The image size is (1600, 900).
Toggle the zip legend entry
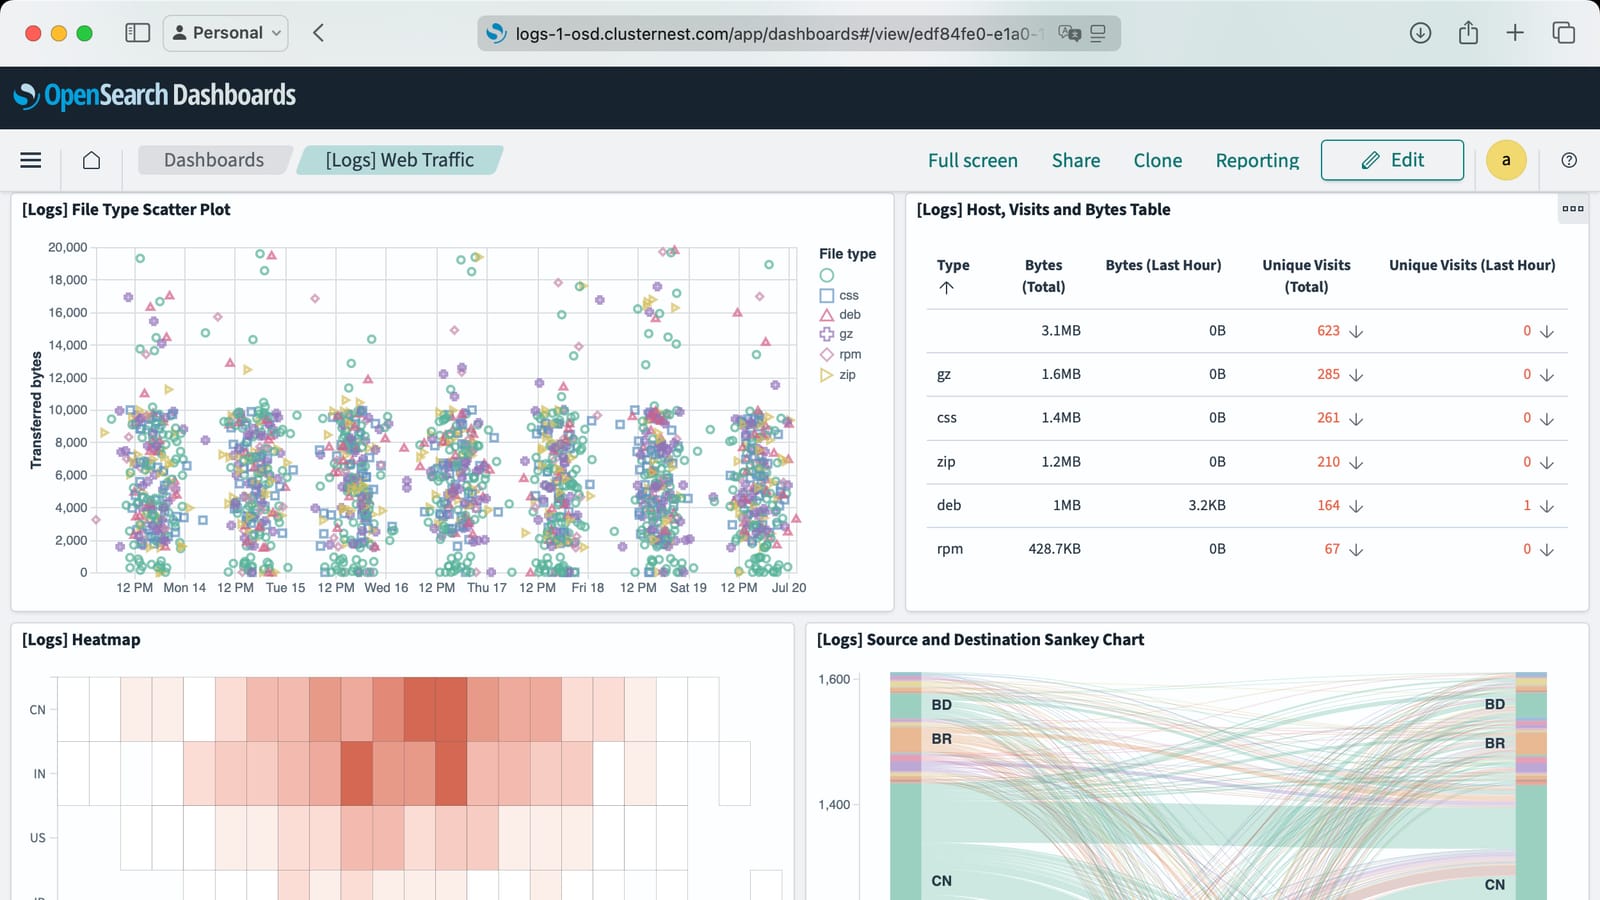(838, 375)
